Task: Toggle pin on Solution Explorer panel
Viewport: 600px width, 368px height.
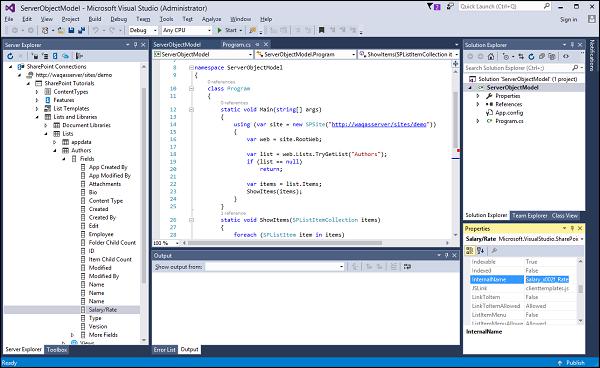Action: pos(572,45)
